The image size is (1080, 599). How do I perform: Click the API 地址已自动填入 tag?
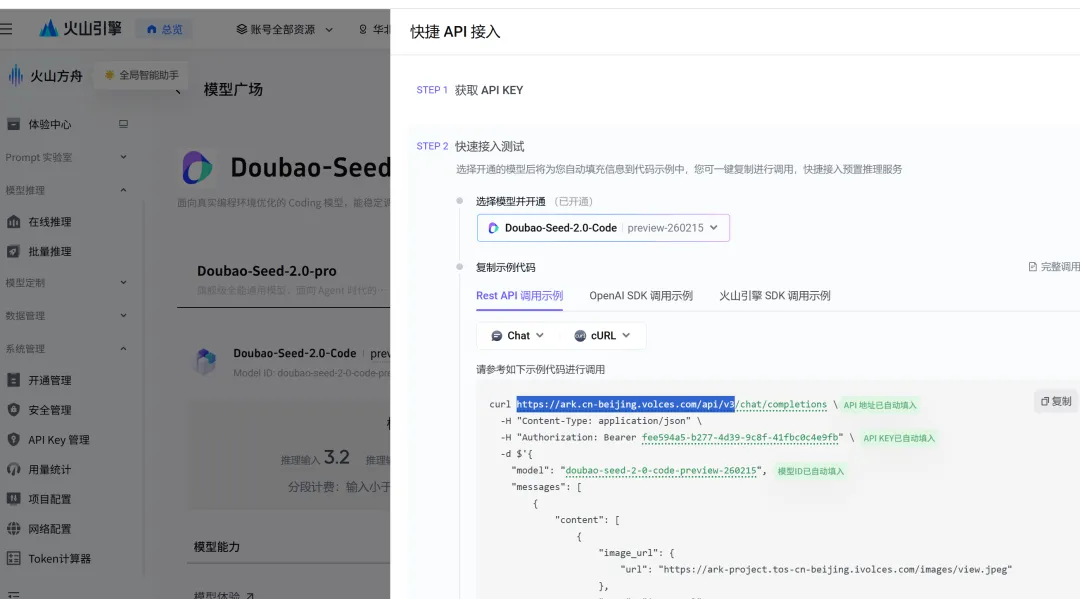click(880, 406)
